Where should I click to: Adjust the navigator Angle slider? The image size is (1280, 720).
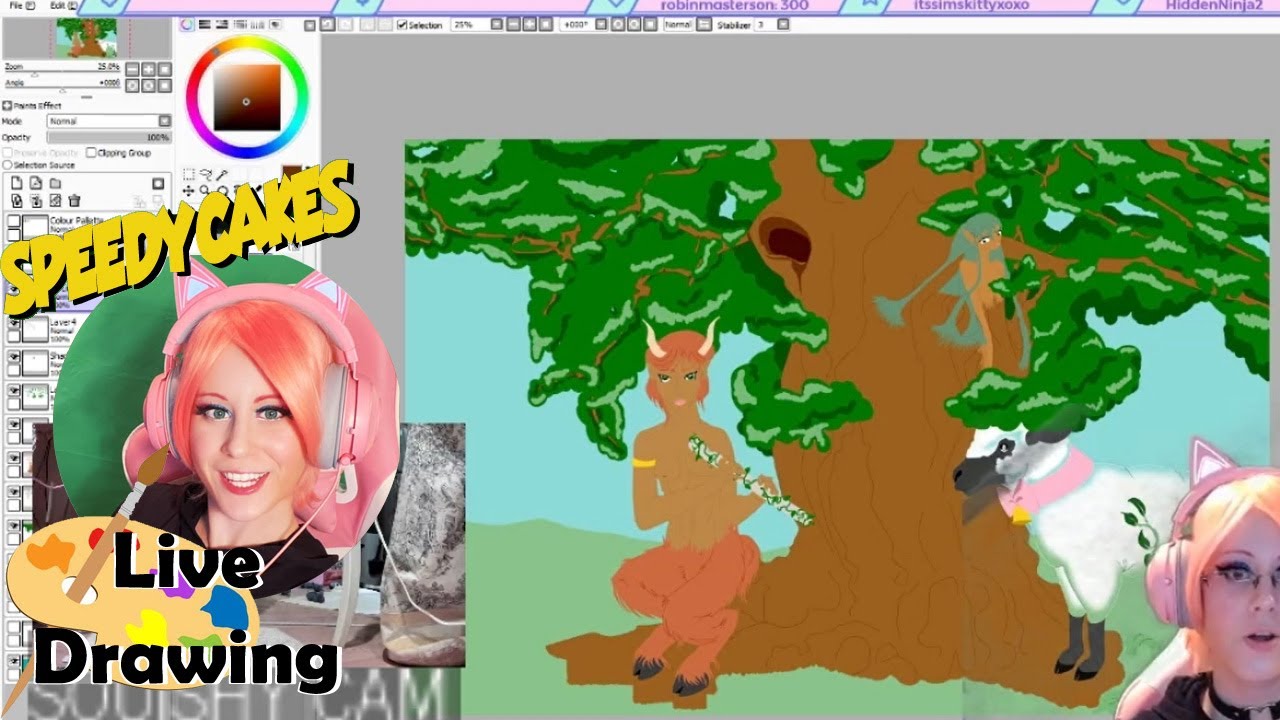(62, 89)
